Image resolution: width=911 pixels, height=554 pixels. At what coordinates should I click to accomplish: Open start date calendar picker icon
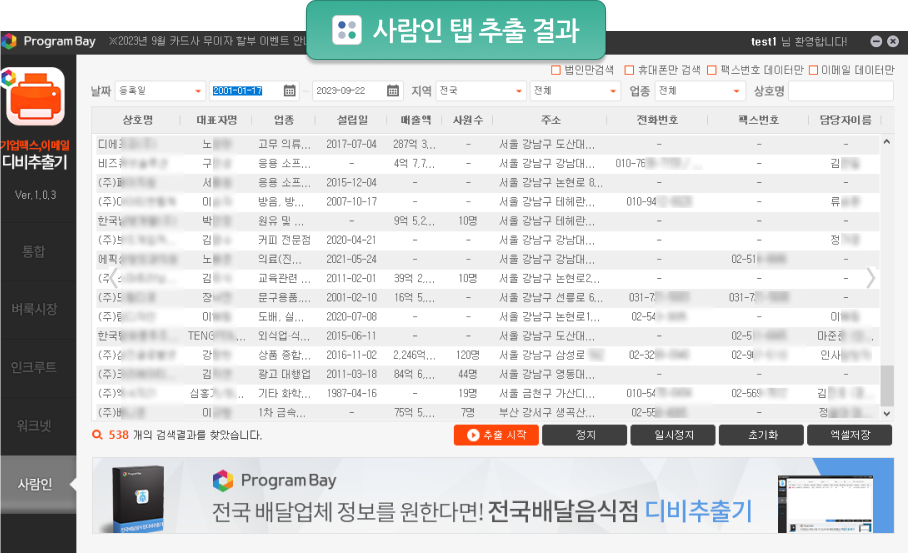pyautogui.click(x=289, y=91)
